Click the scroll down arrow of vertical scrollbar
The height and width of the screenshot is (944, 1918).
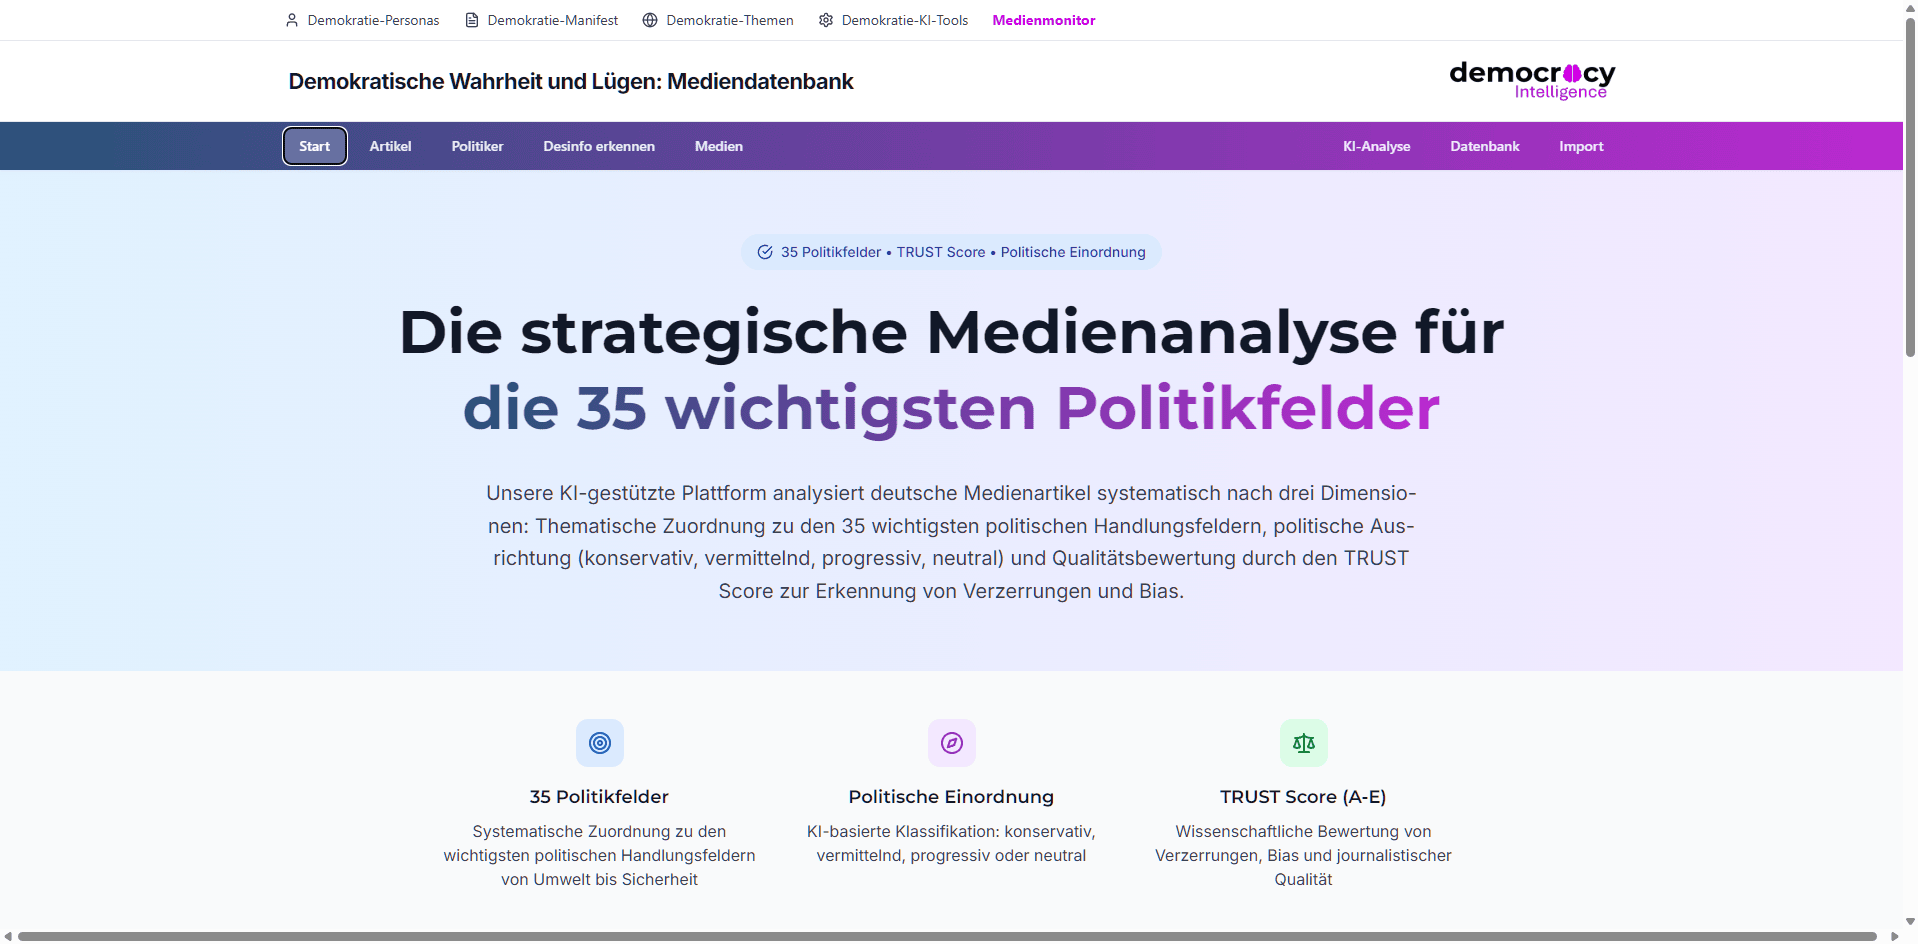(1910, 922)
